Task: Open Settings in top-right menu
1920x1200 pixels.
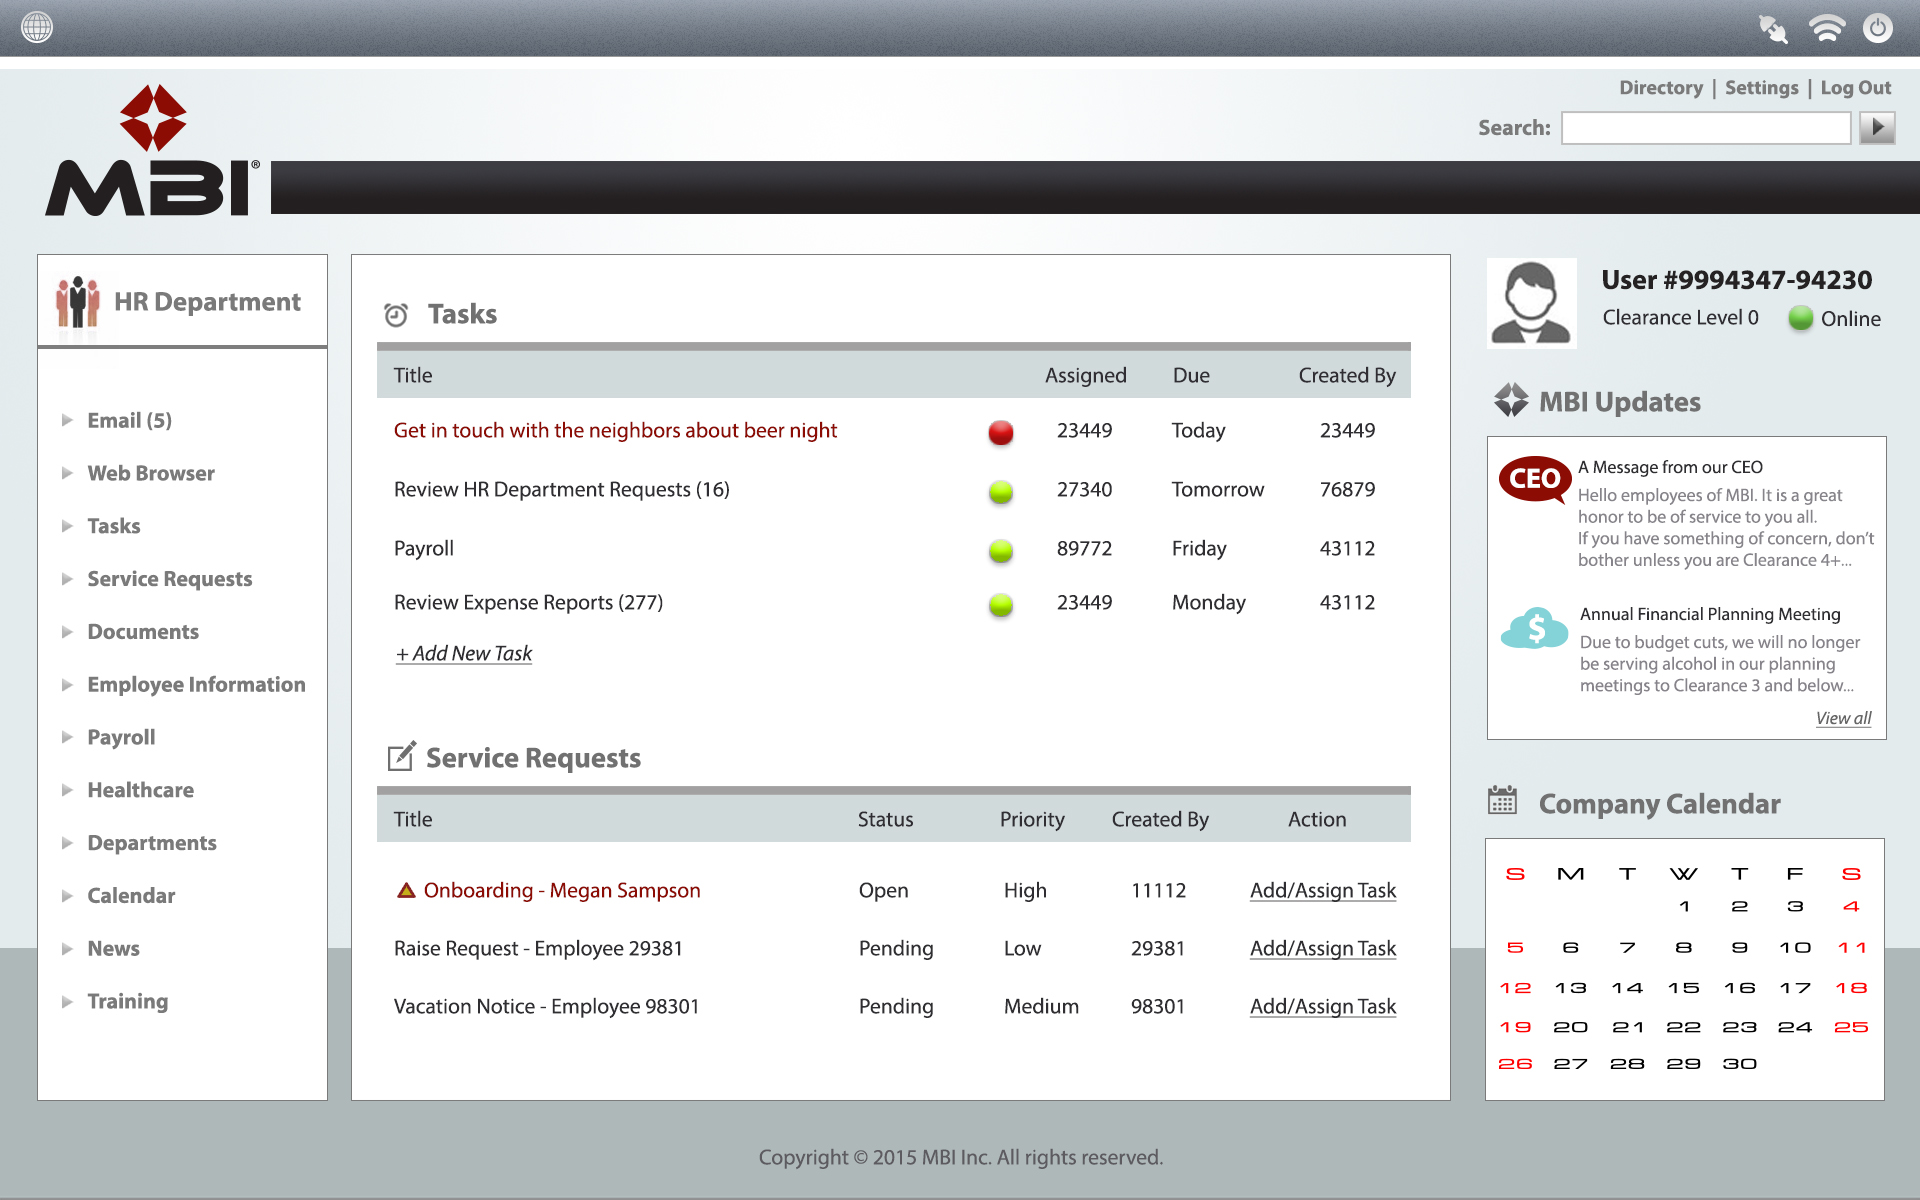Action: (1761, 88)
